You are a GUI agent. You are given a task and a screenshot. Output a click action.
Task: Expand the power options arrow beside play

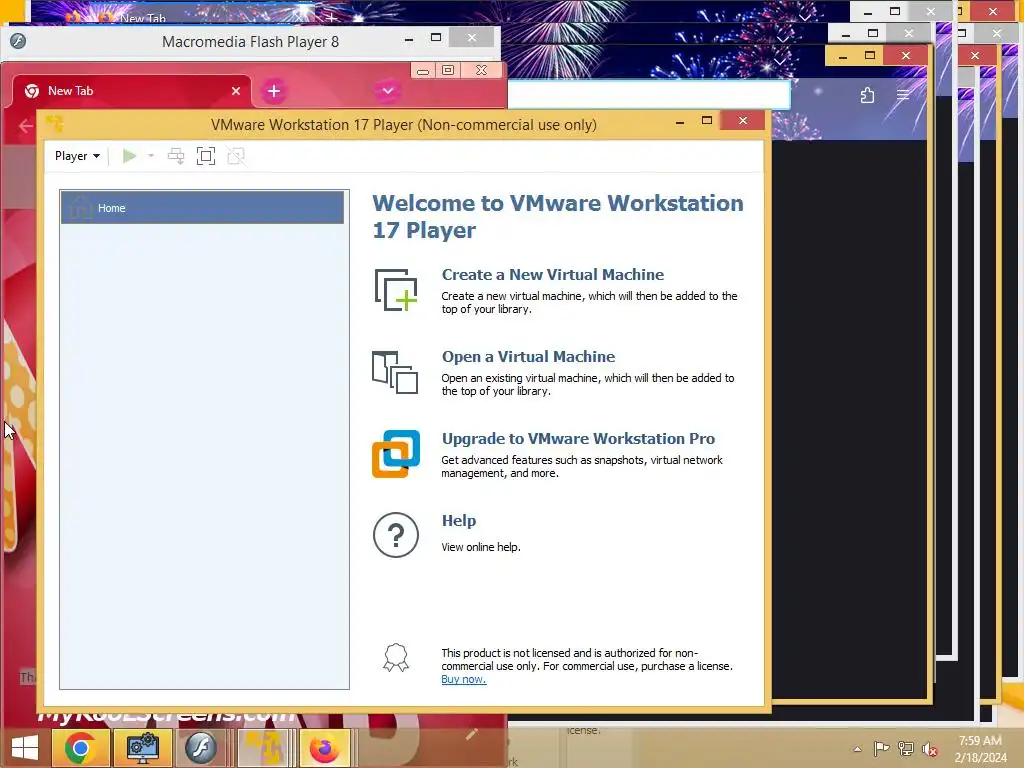click(151, 156)
